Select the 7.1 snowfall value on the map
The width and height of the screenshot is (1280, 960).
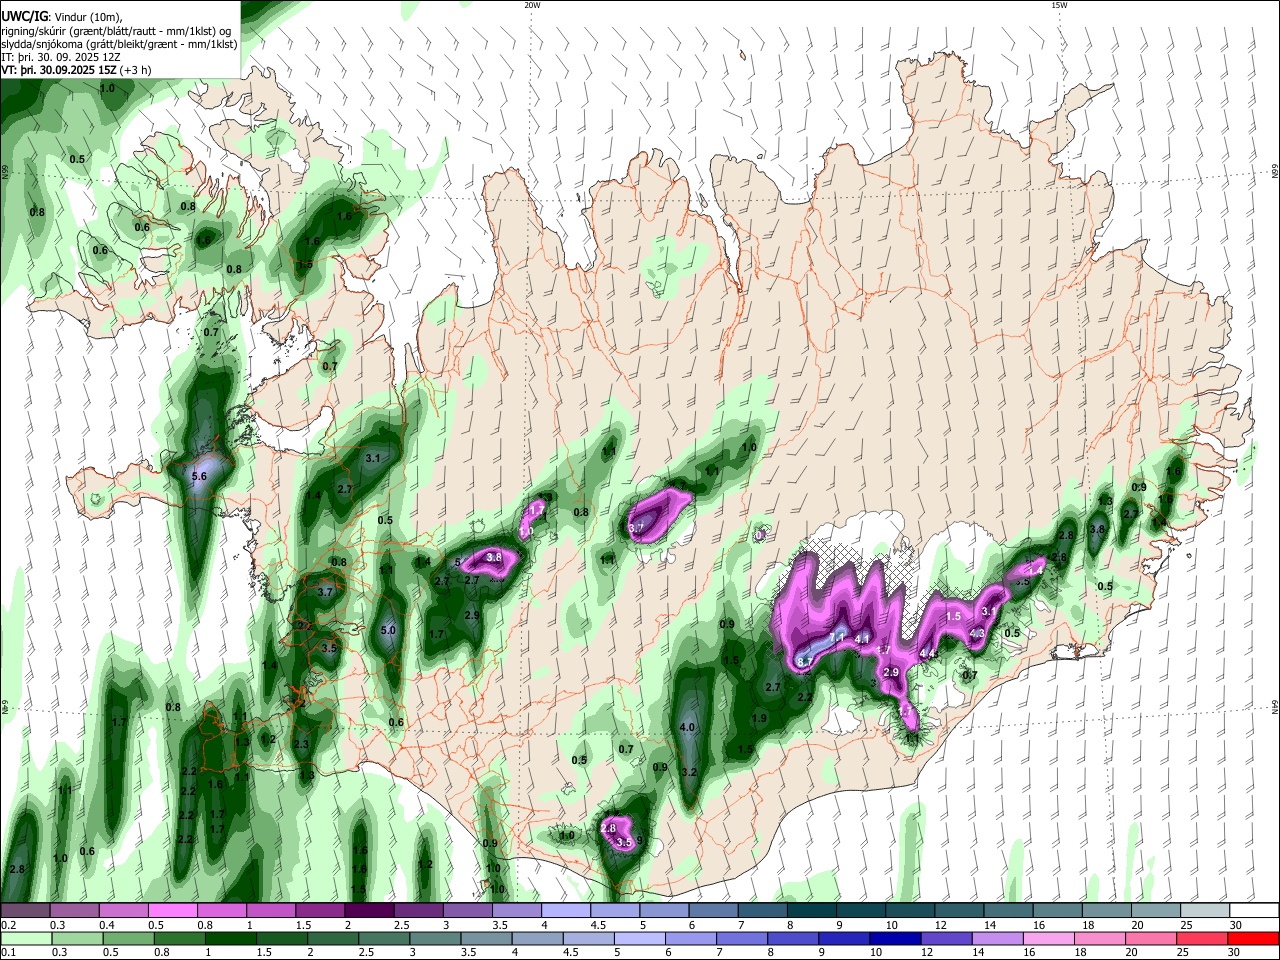[838, 637]
